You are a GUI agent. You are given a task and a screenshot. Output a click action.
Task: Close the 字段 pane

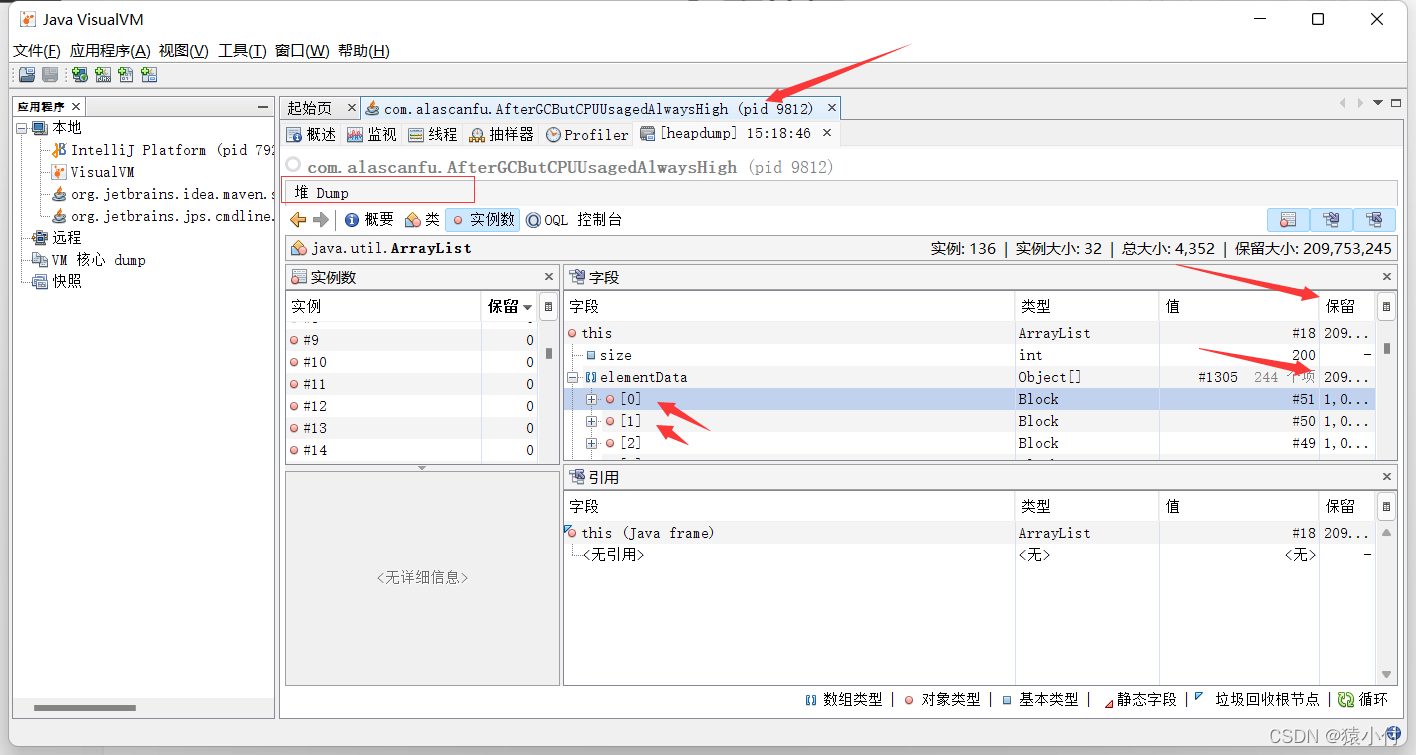pyautogui.click(x=1386, y=277)
